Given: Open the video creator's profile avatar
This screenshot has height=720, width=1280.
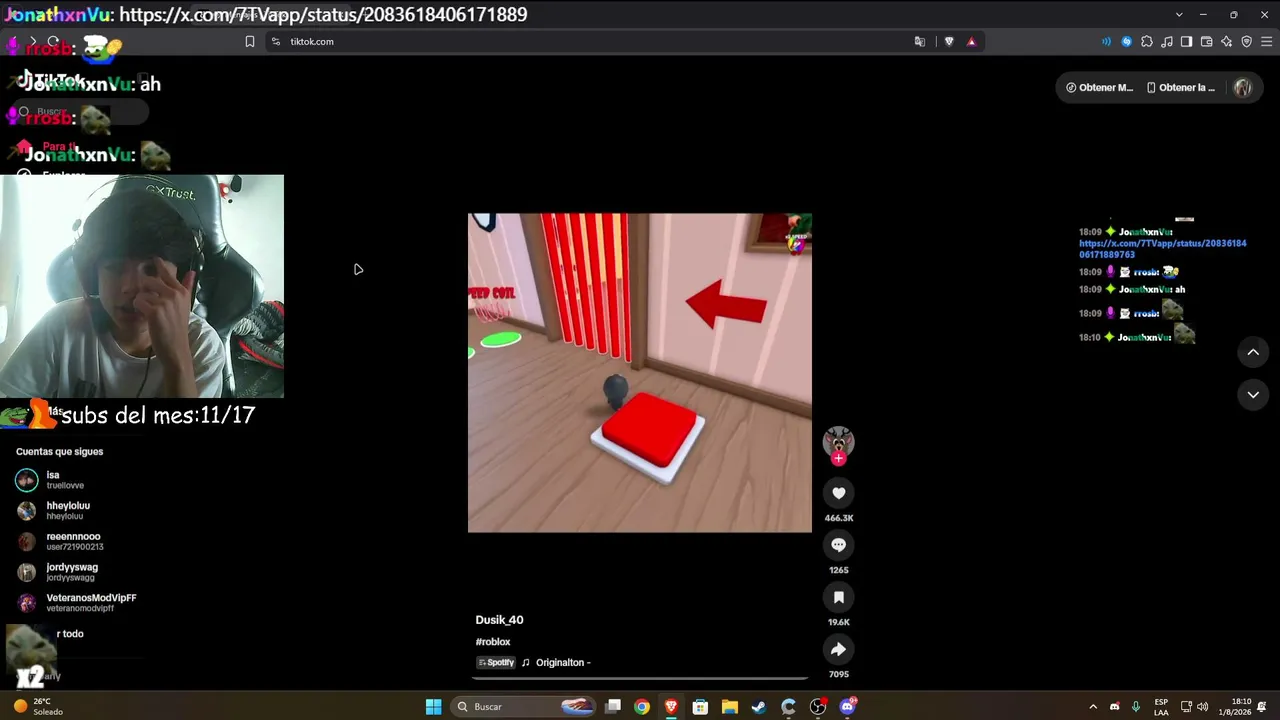Looking at the screenshot, I should pyautogui.click(x=838, y=441).
